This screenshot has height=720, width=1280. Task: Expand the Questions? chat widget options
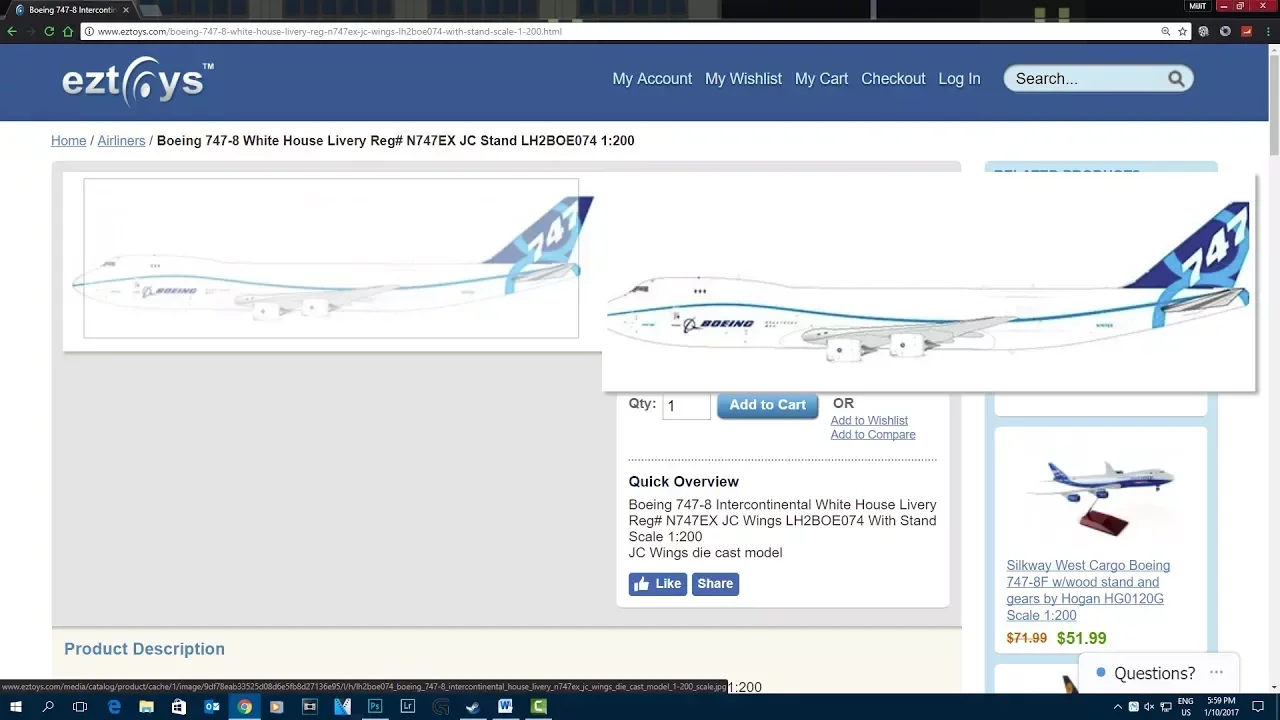(x=1216, y=673)
